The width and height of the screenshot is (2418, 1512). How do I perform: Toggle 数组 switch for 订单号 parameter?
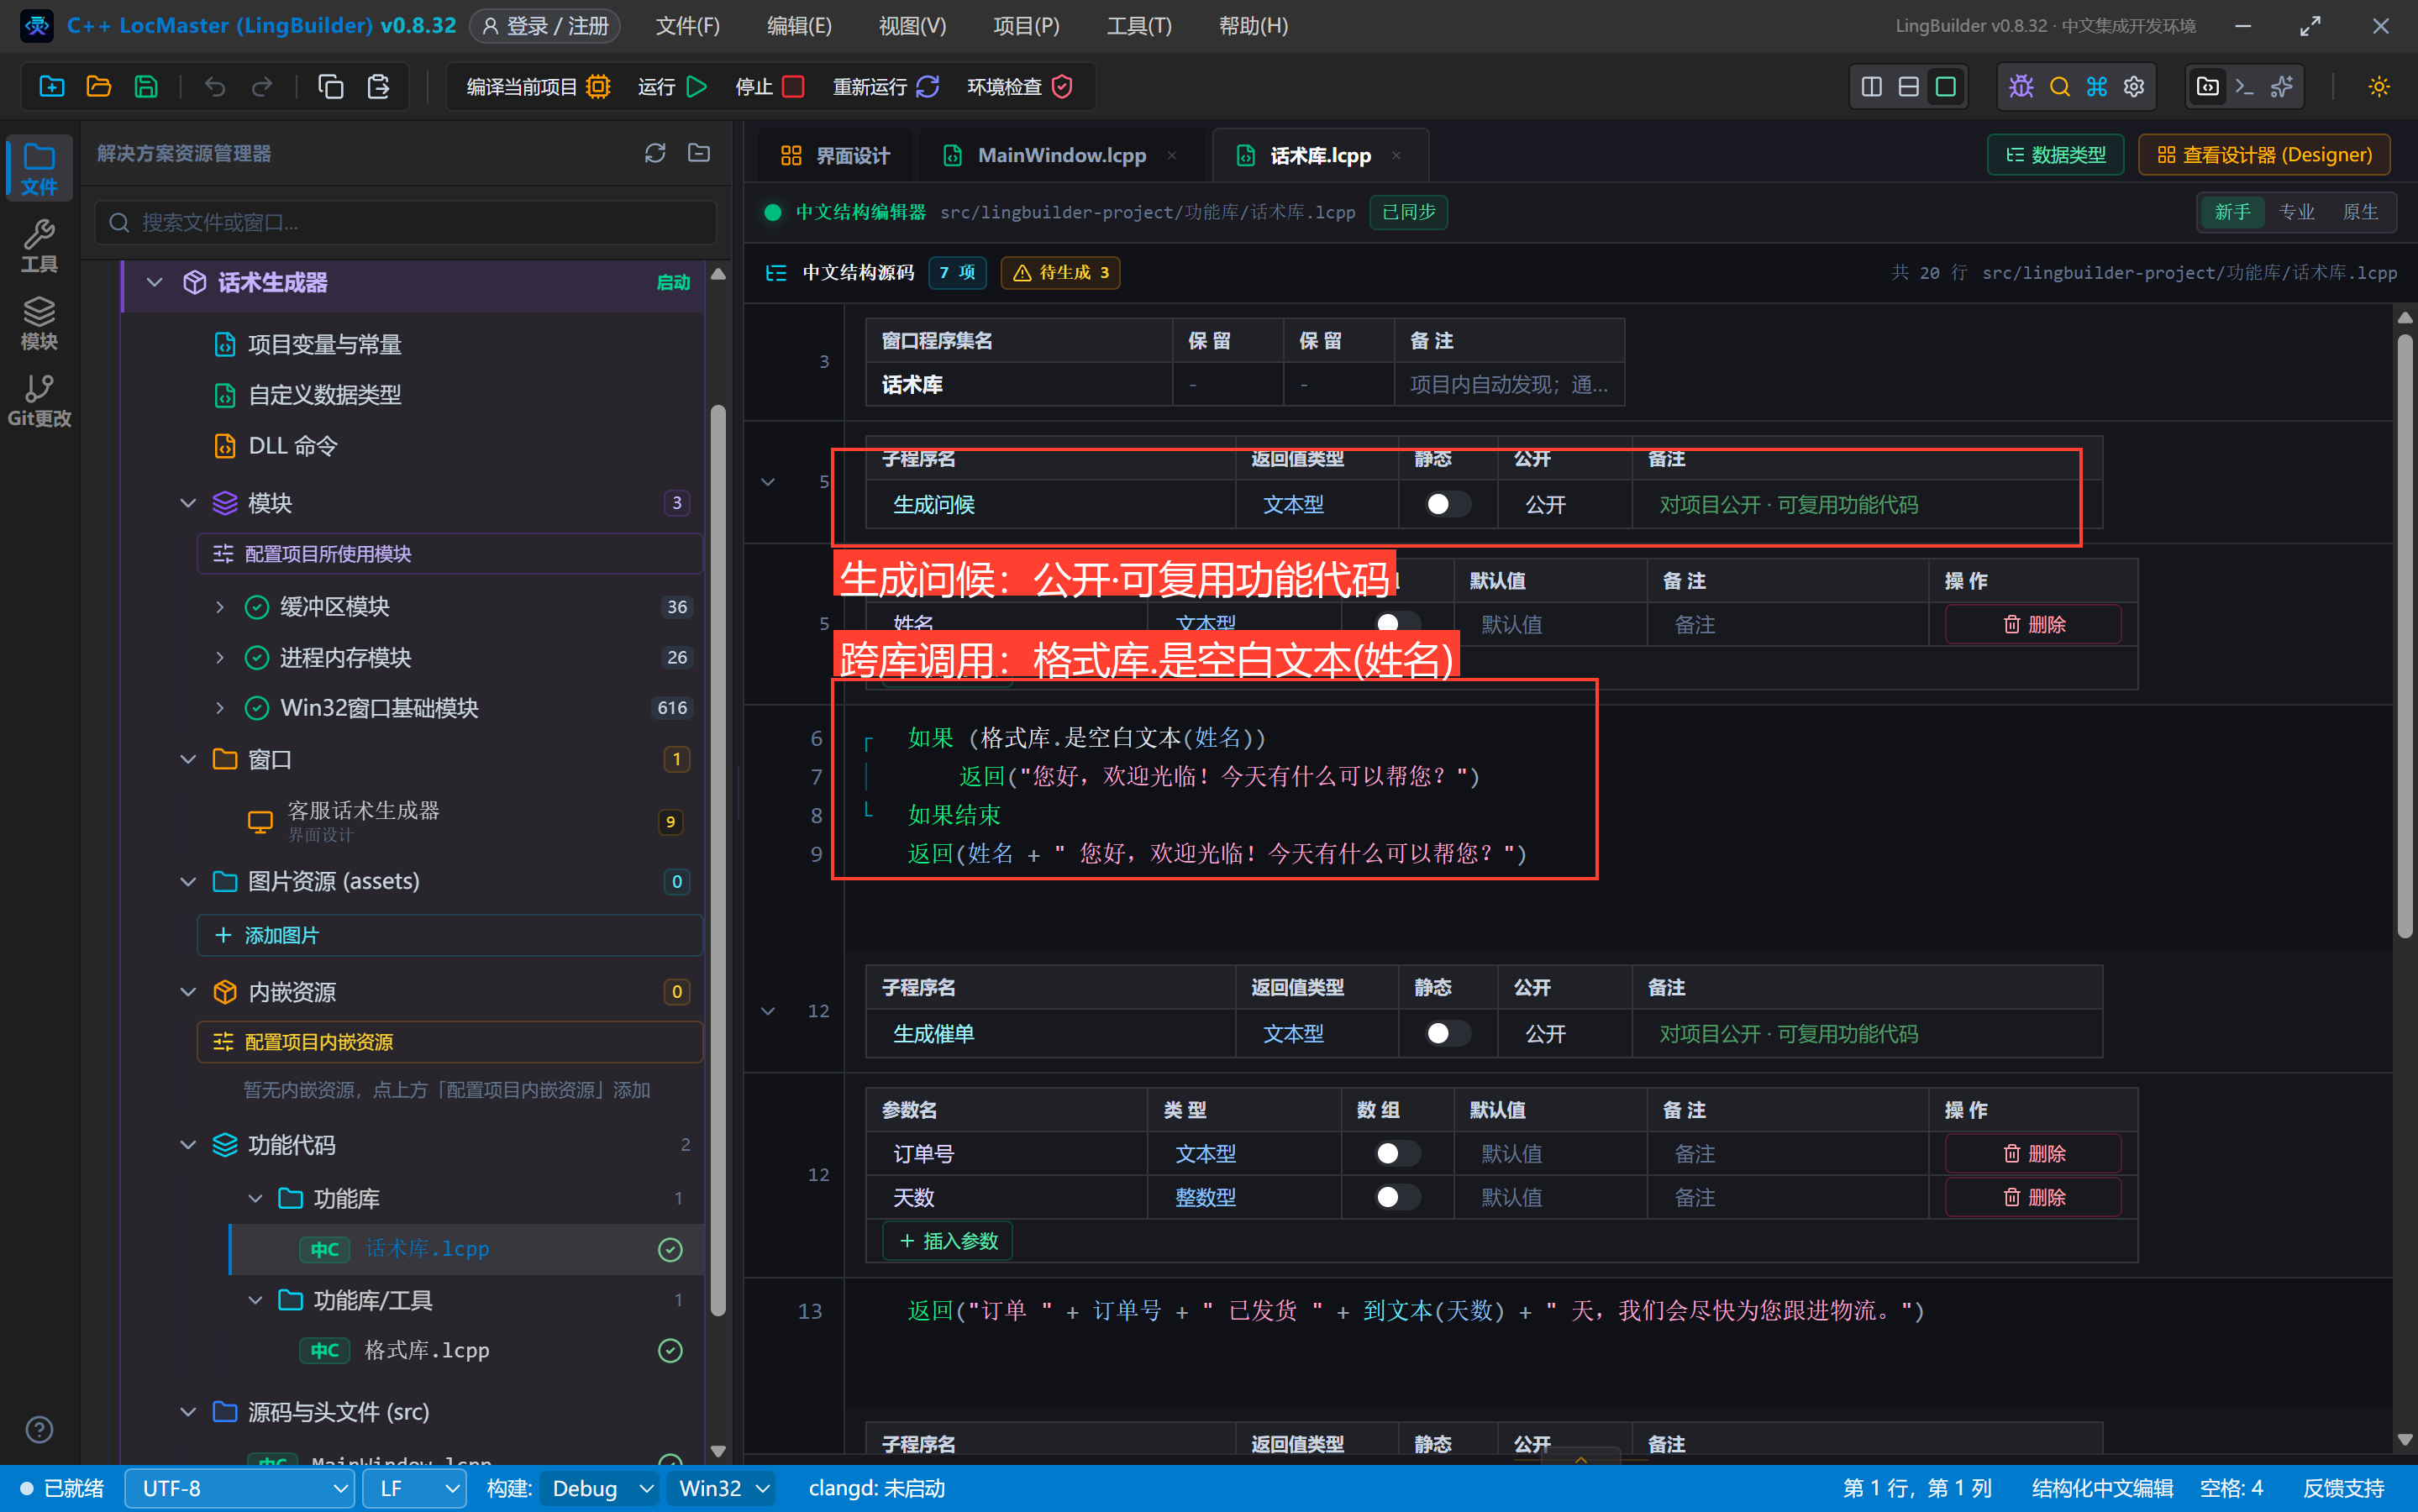(x=1397, y=1153)
